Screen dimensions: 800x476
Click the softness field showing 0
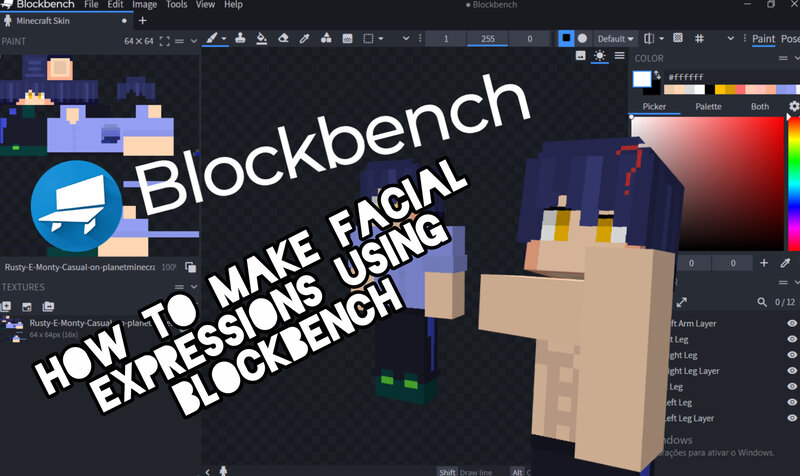pyautogui.click(x=530, y=39)
